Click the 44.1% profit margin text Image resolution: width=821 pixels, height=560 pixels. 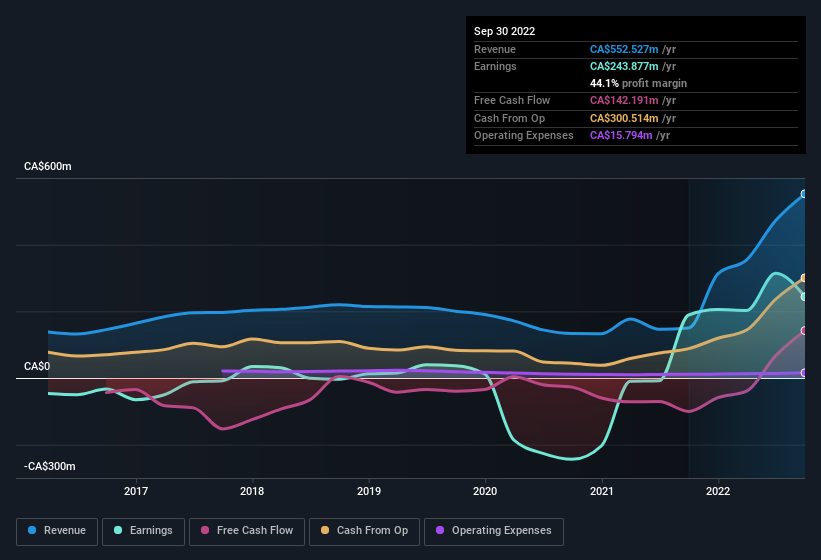(638, 83)
